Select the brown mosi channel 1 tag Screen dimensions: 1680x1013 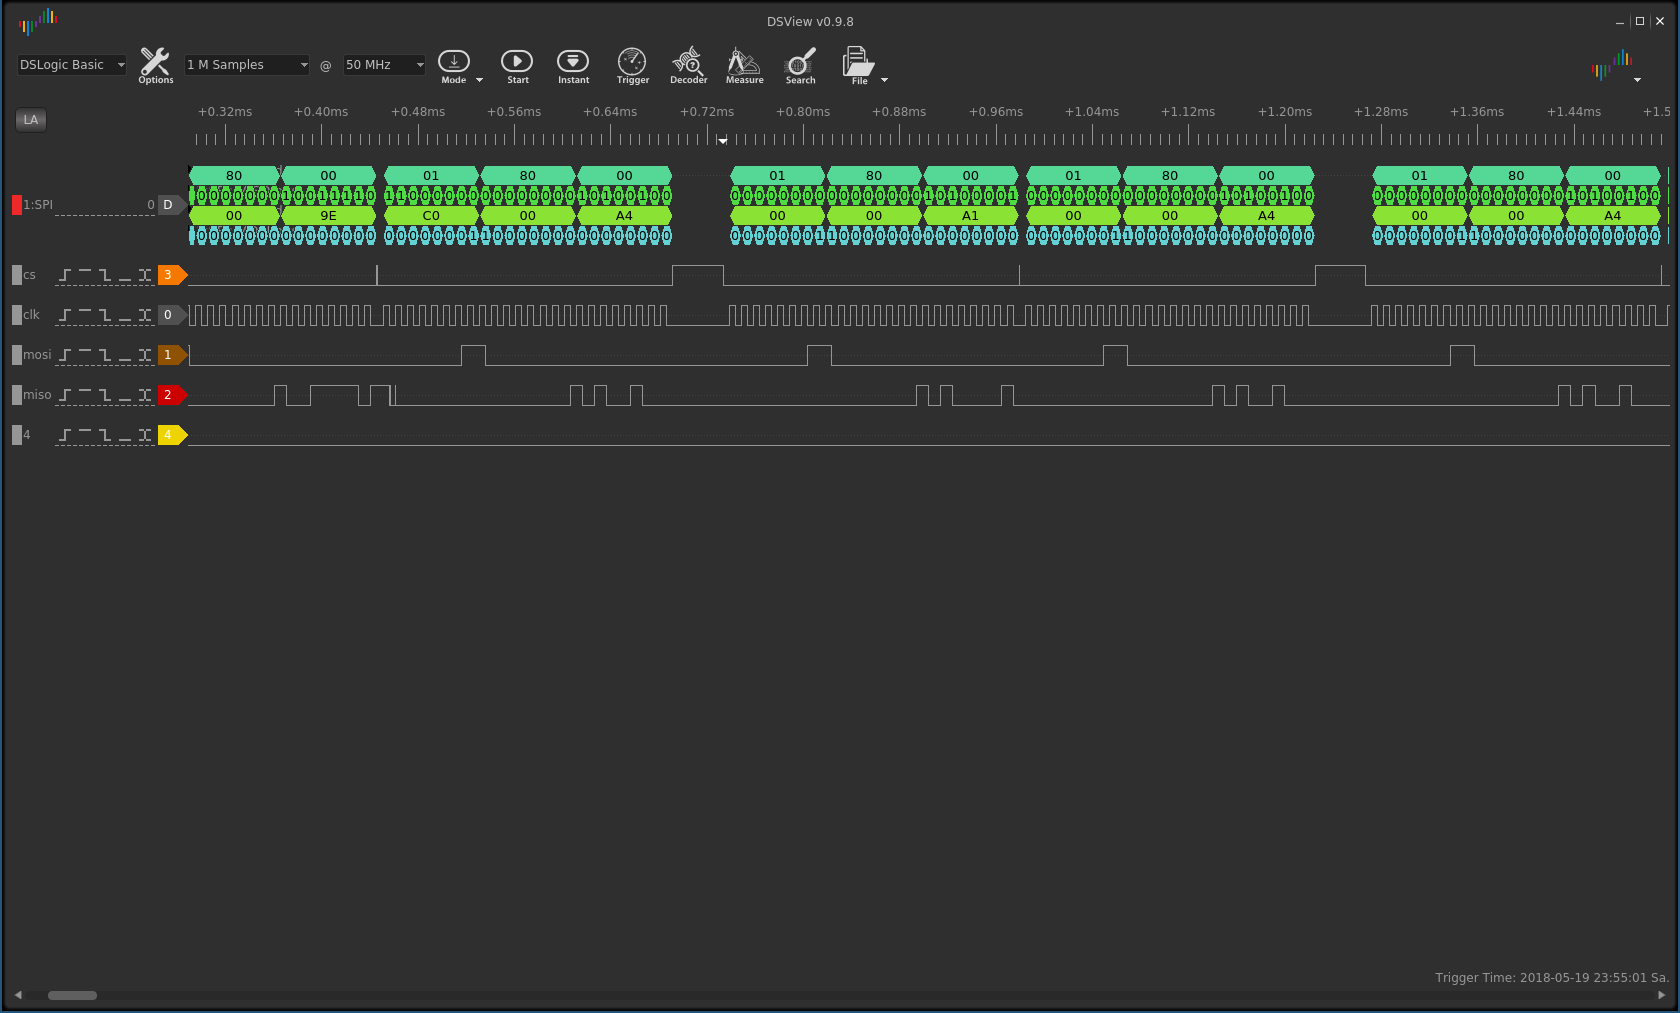click(172, 355)
